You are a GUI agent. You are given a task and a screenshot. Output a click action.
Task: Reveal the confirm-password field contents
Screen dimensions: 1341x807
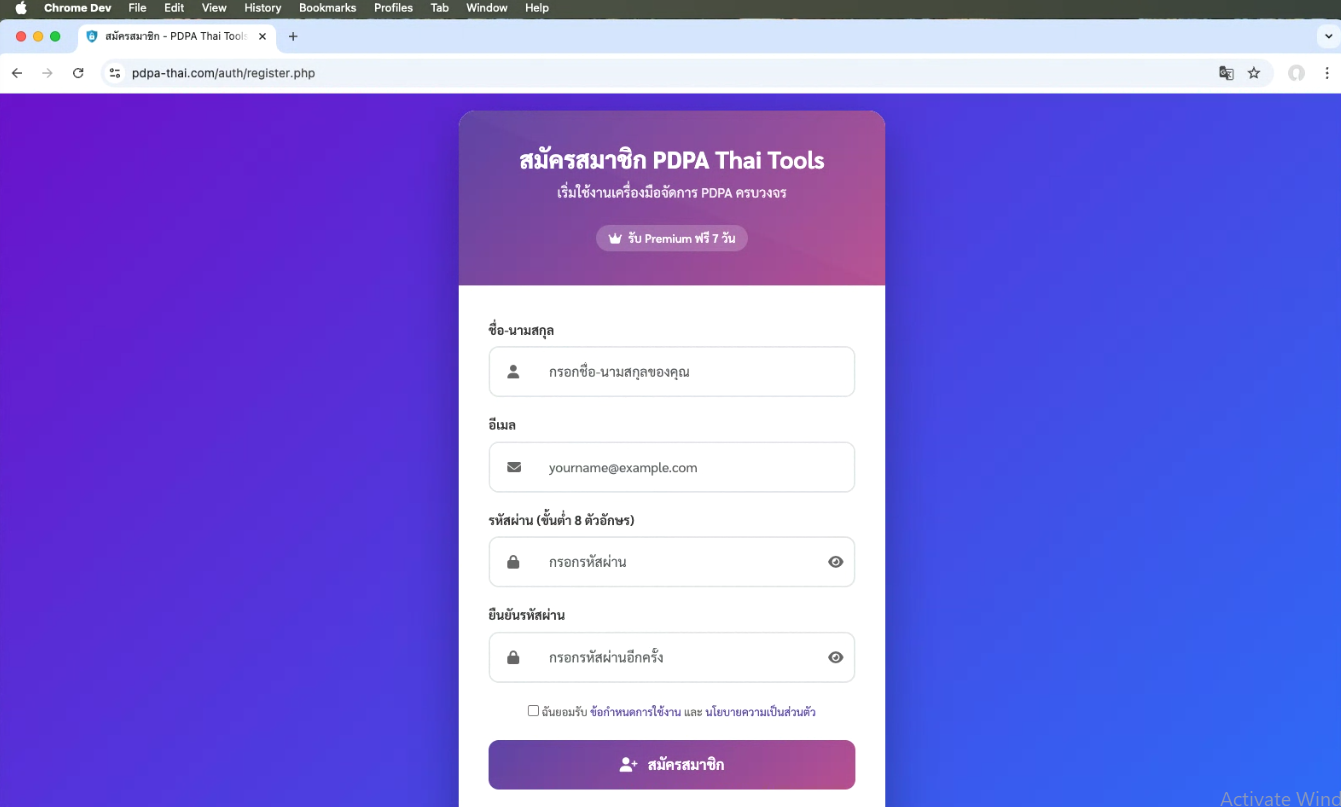coord(836,657)
